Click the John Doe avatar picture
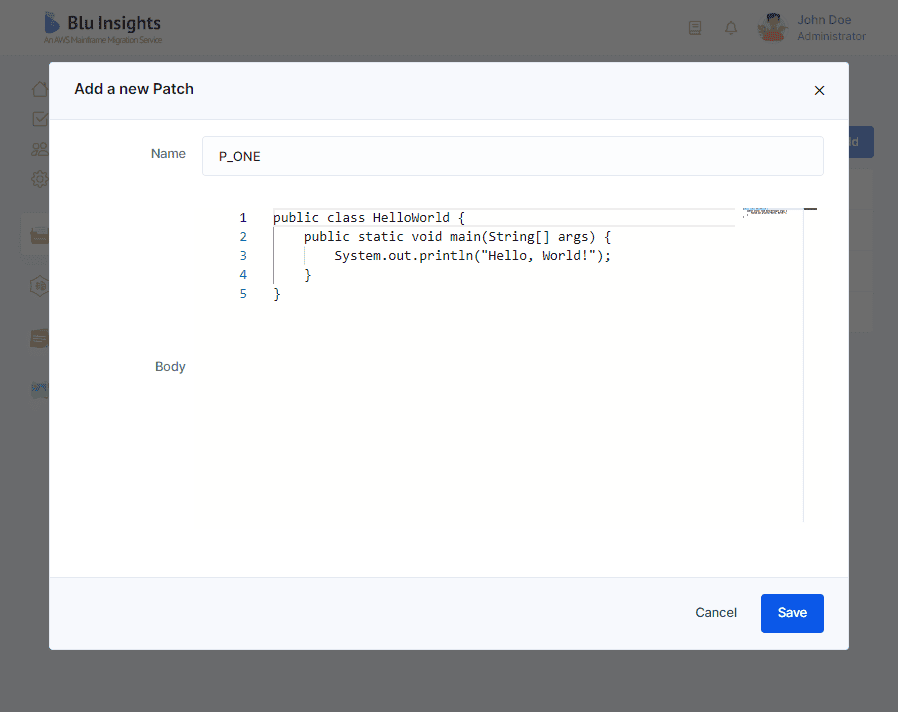This screenshot has width=898, height=712. coord(773,28)
